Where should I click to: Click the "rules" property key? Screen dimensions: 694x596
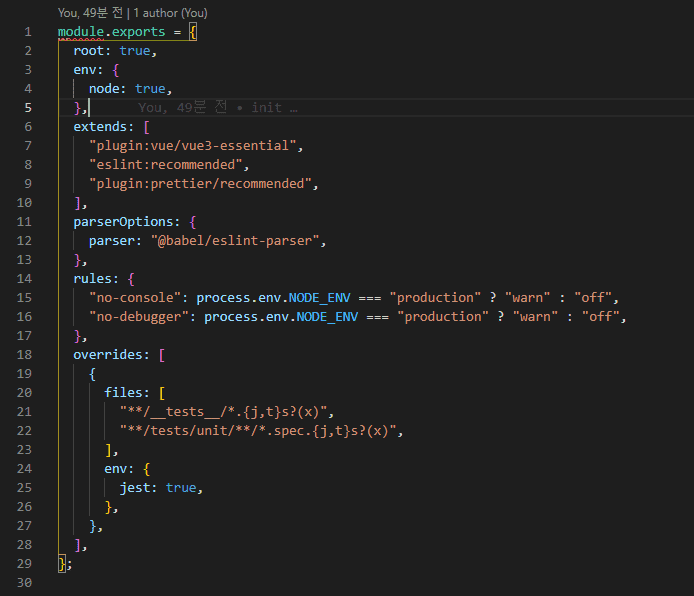click(x=93, y=279)
